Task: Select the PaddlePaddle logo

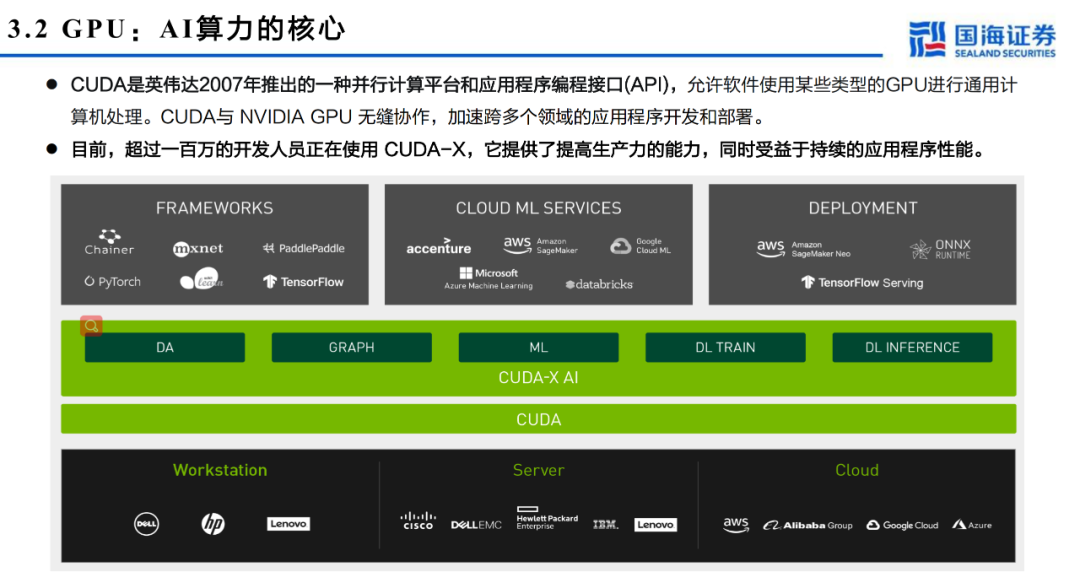Action: (x=304, y=248)
